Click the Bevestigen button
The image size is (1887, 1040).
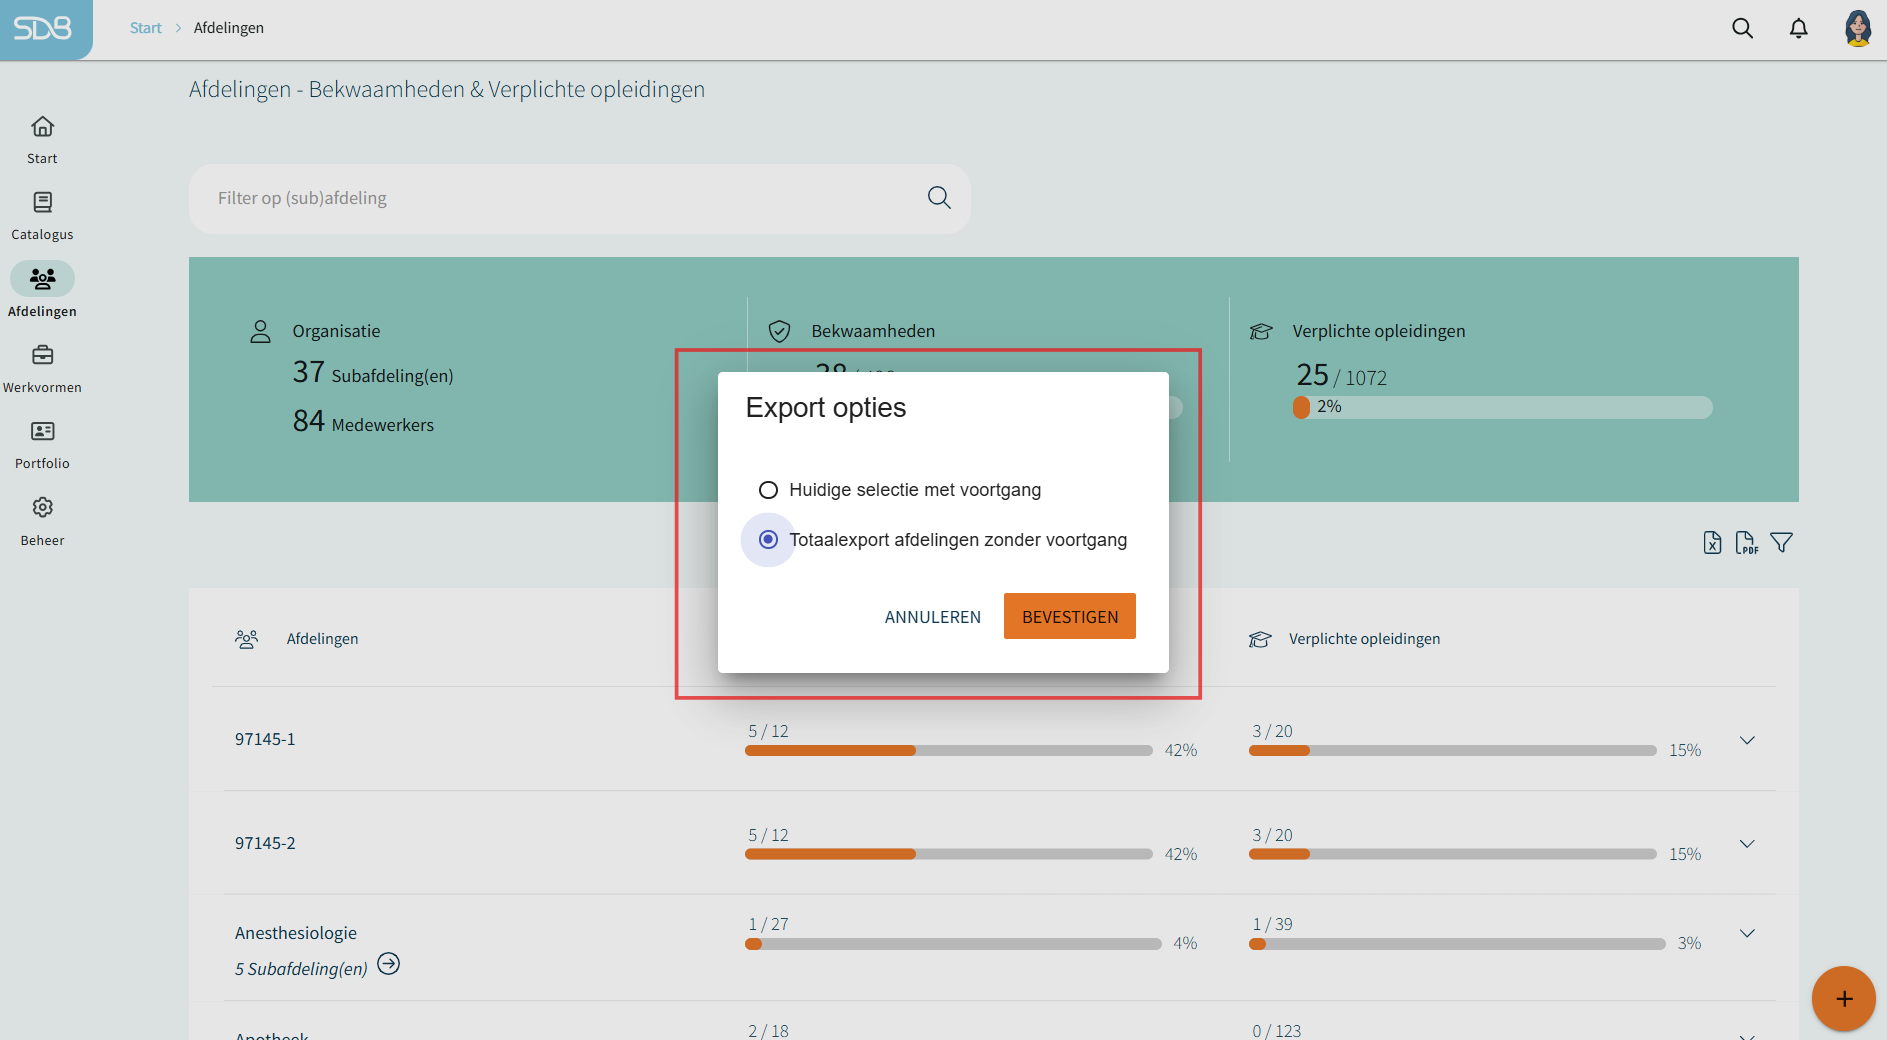pos(1069,616)
